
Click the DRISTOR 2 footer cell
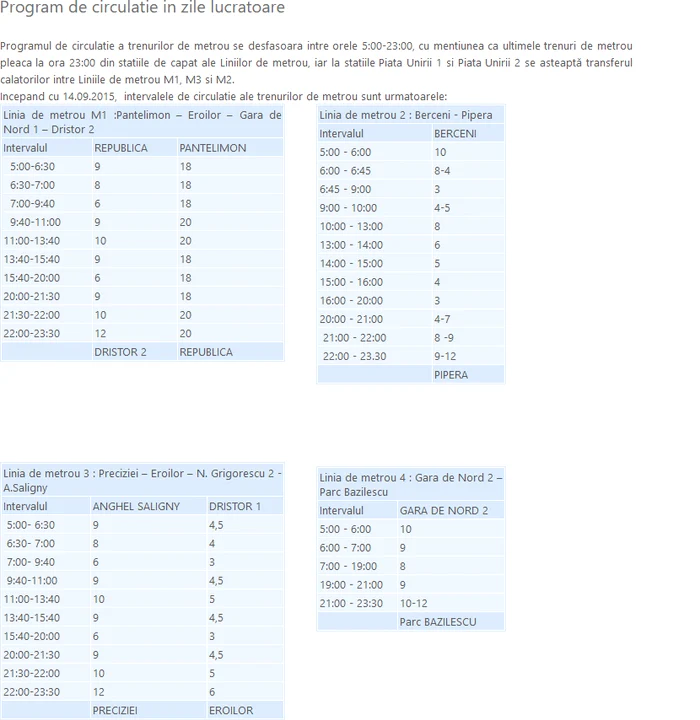[120, 352]
